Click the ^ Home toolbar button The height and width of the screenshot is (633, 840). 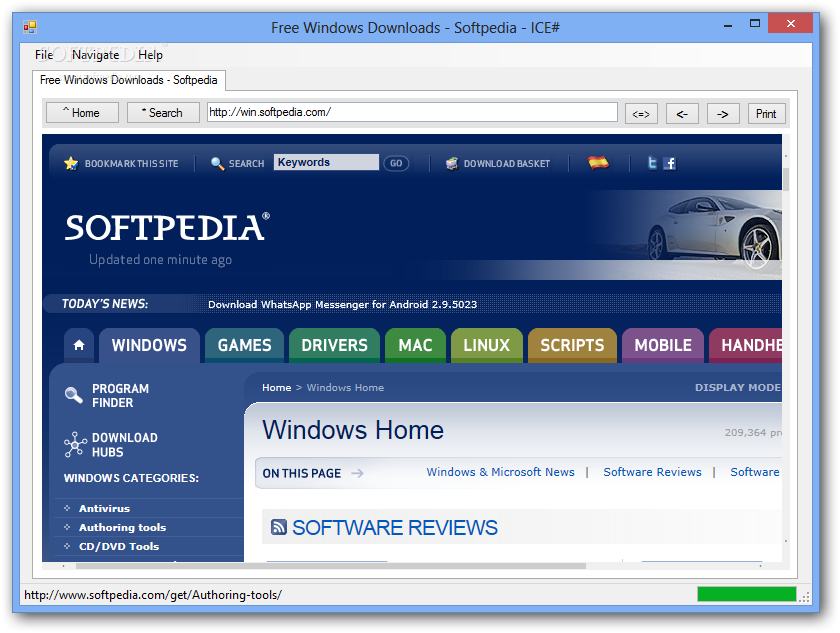82,112
